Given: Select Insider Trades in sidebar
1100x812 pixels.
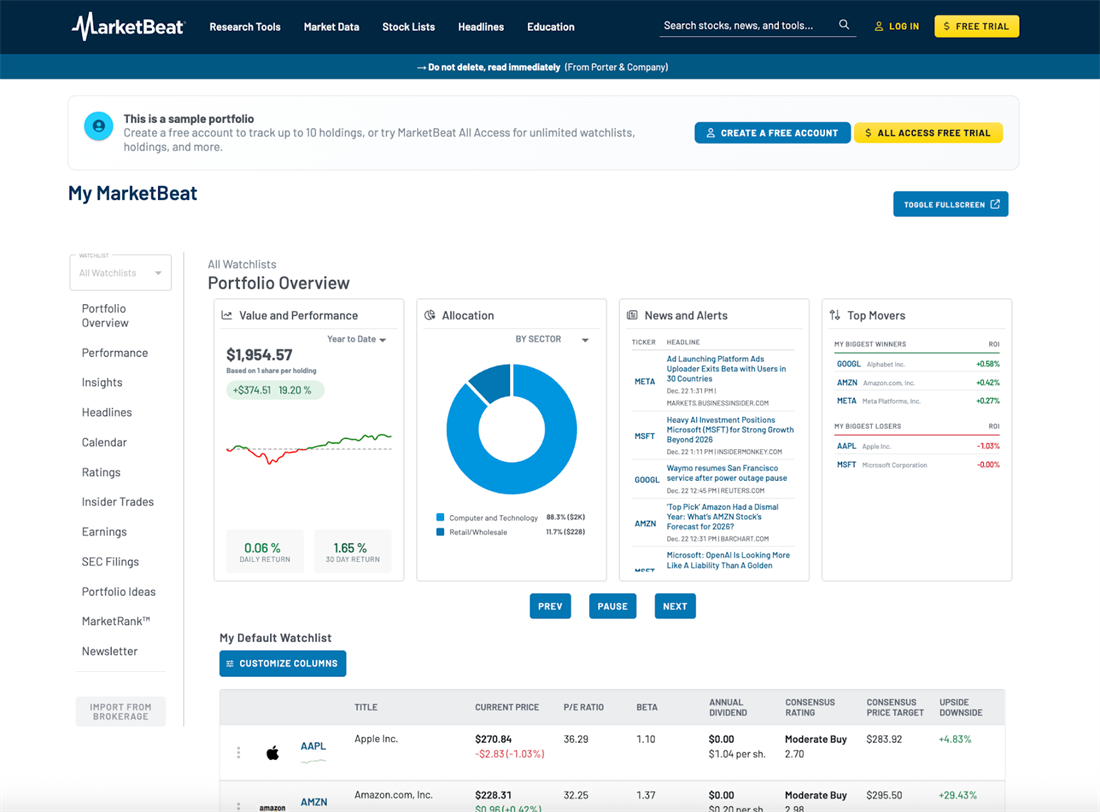Looking at the screenshot, I should (x=118, y=502).
